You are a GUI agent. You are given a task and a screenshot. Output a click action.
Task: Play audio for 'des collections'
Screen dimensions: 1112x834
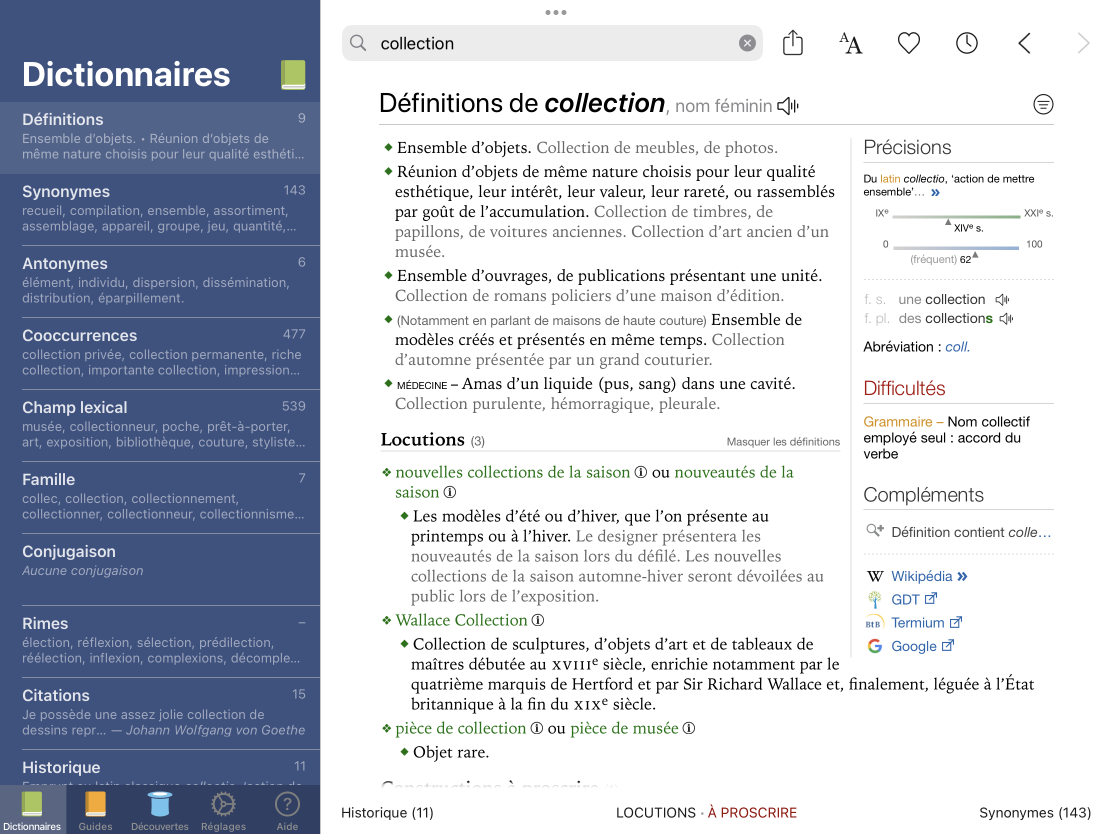(x=1006, y=319)
